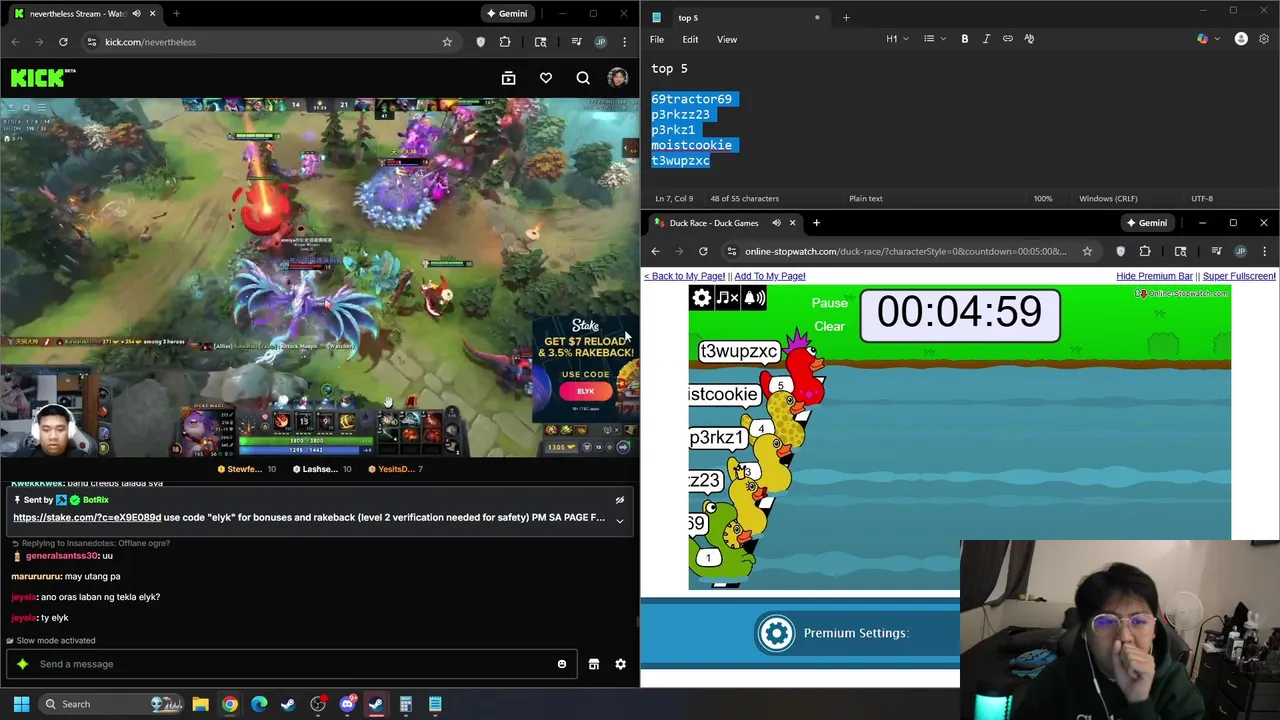The height and width of the screenshot is (720, 1280).
Task: Select the 'top 5' Notepad tab
Action: [x=738, y=17]
